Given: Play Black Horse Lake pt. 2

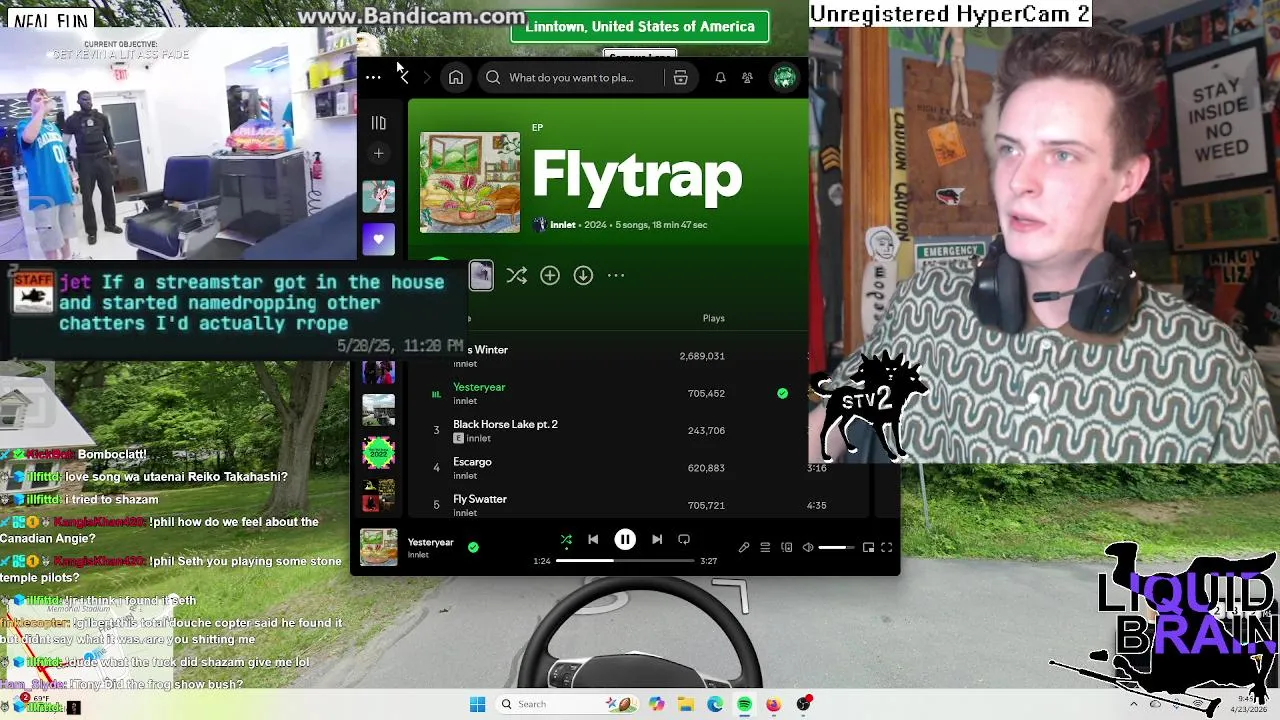Looking at the screenshot, I should pos(505,424).
